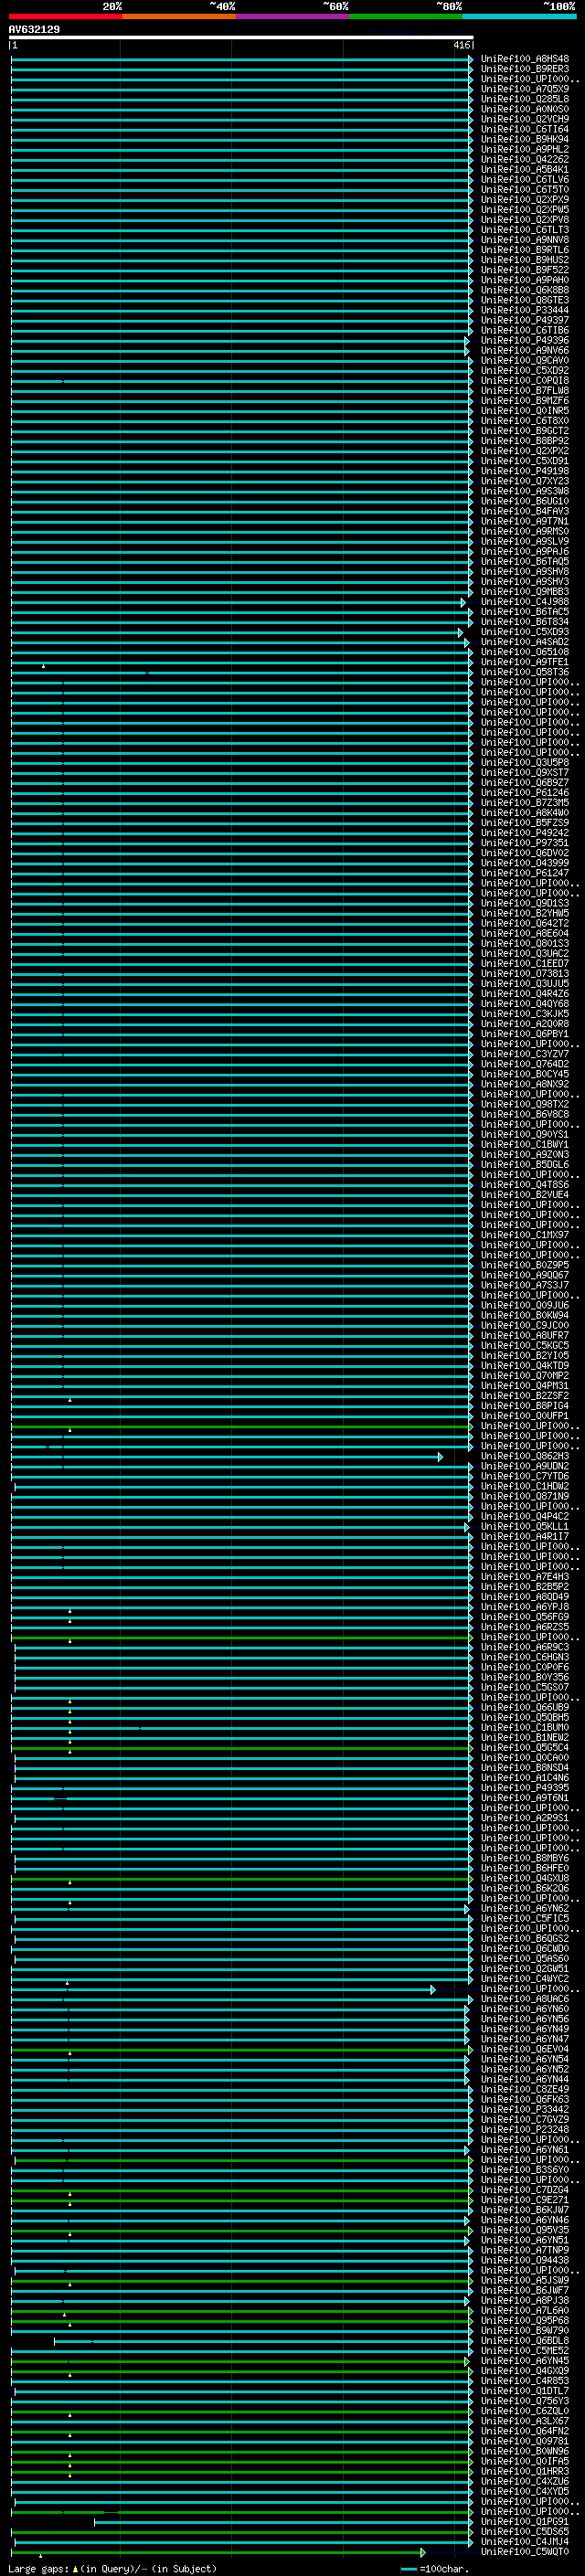Viewport: 585px width, 2576px height.
Task: Click the white query sequence bar
Action: (241, 38)
